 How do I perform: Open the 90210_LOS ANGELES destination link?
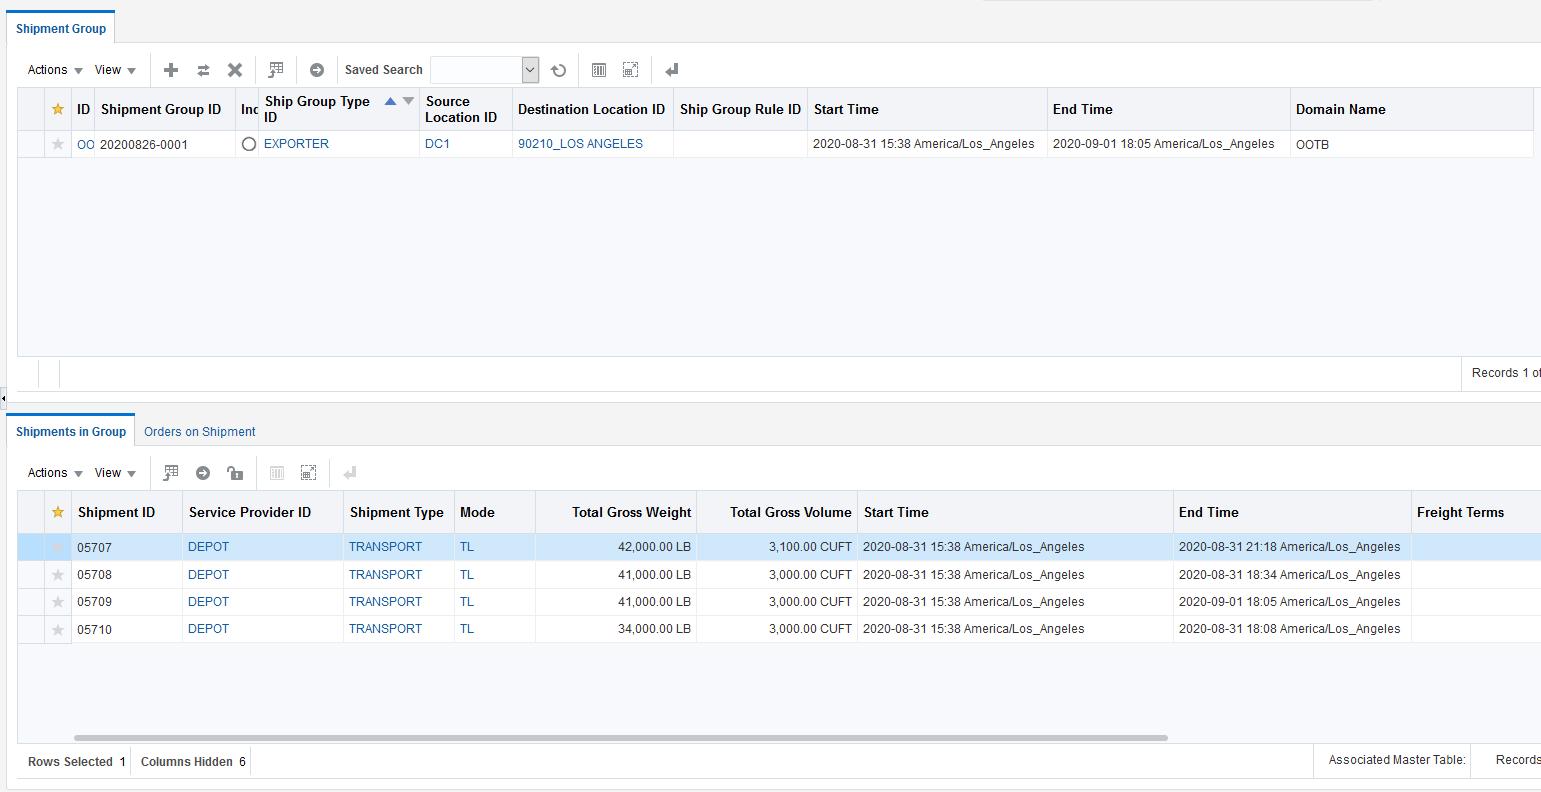580,144
